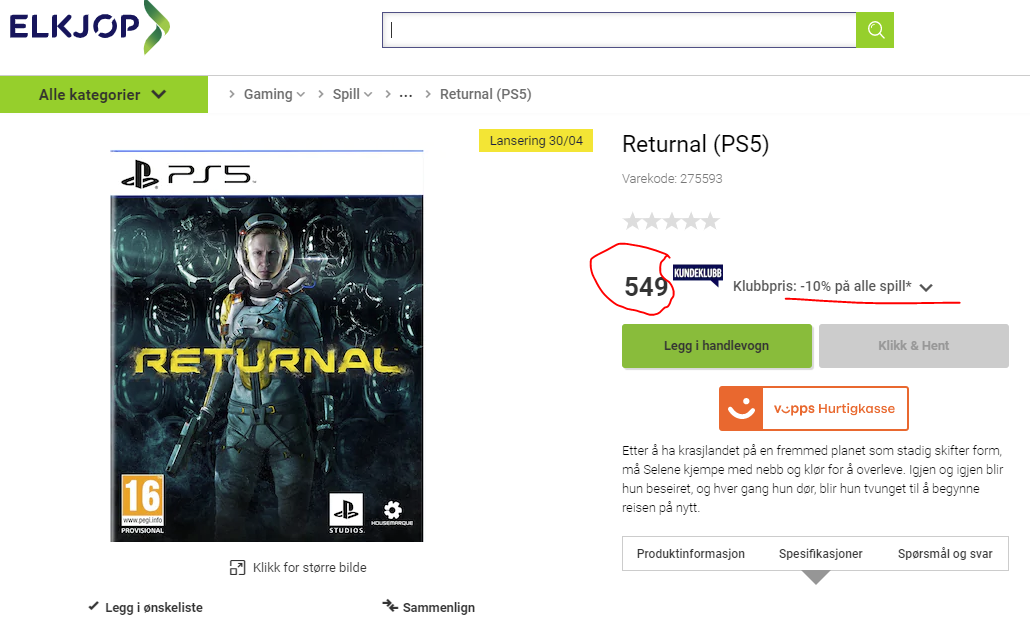
Task: Open the Spørsmål og svar tab
Action: (x=945, y=553)
